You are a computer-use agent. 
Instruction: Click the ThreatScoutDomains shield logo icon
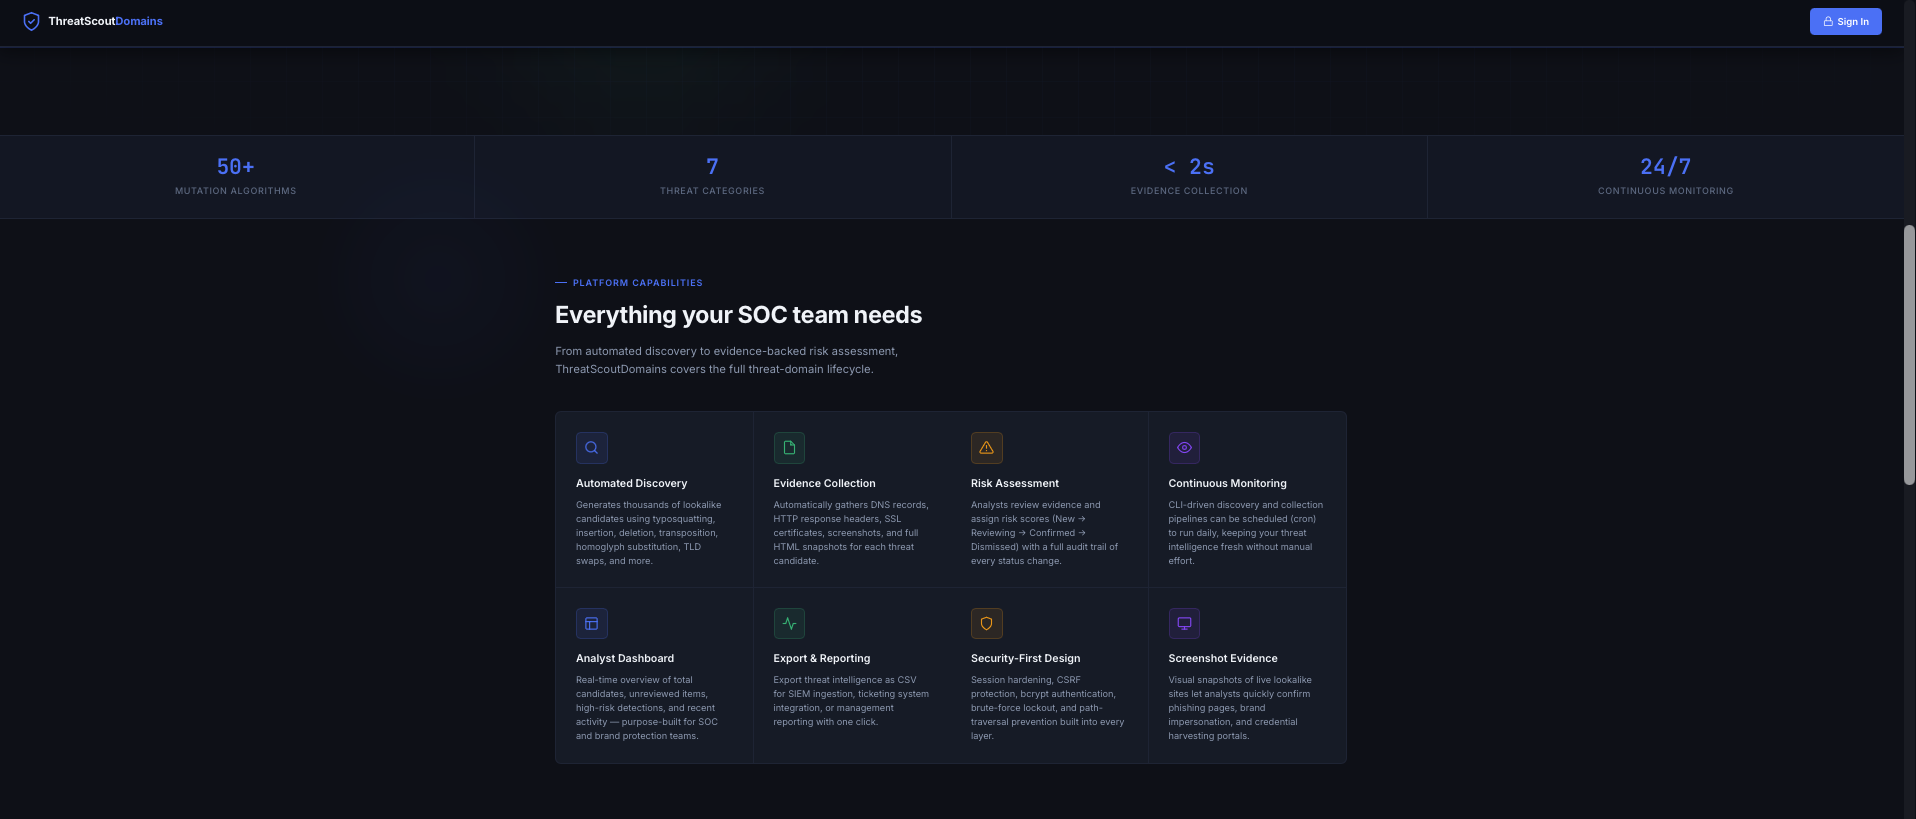click(31, 21)
